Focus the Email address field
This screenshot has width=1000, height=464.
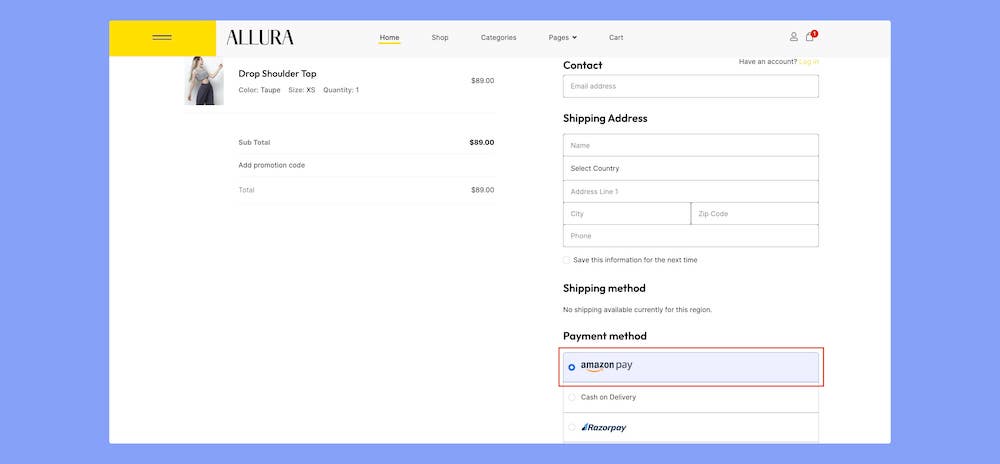(690, 86)
